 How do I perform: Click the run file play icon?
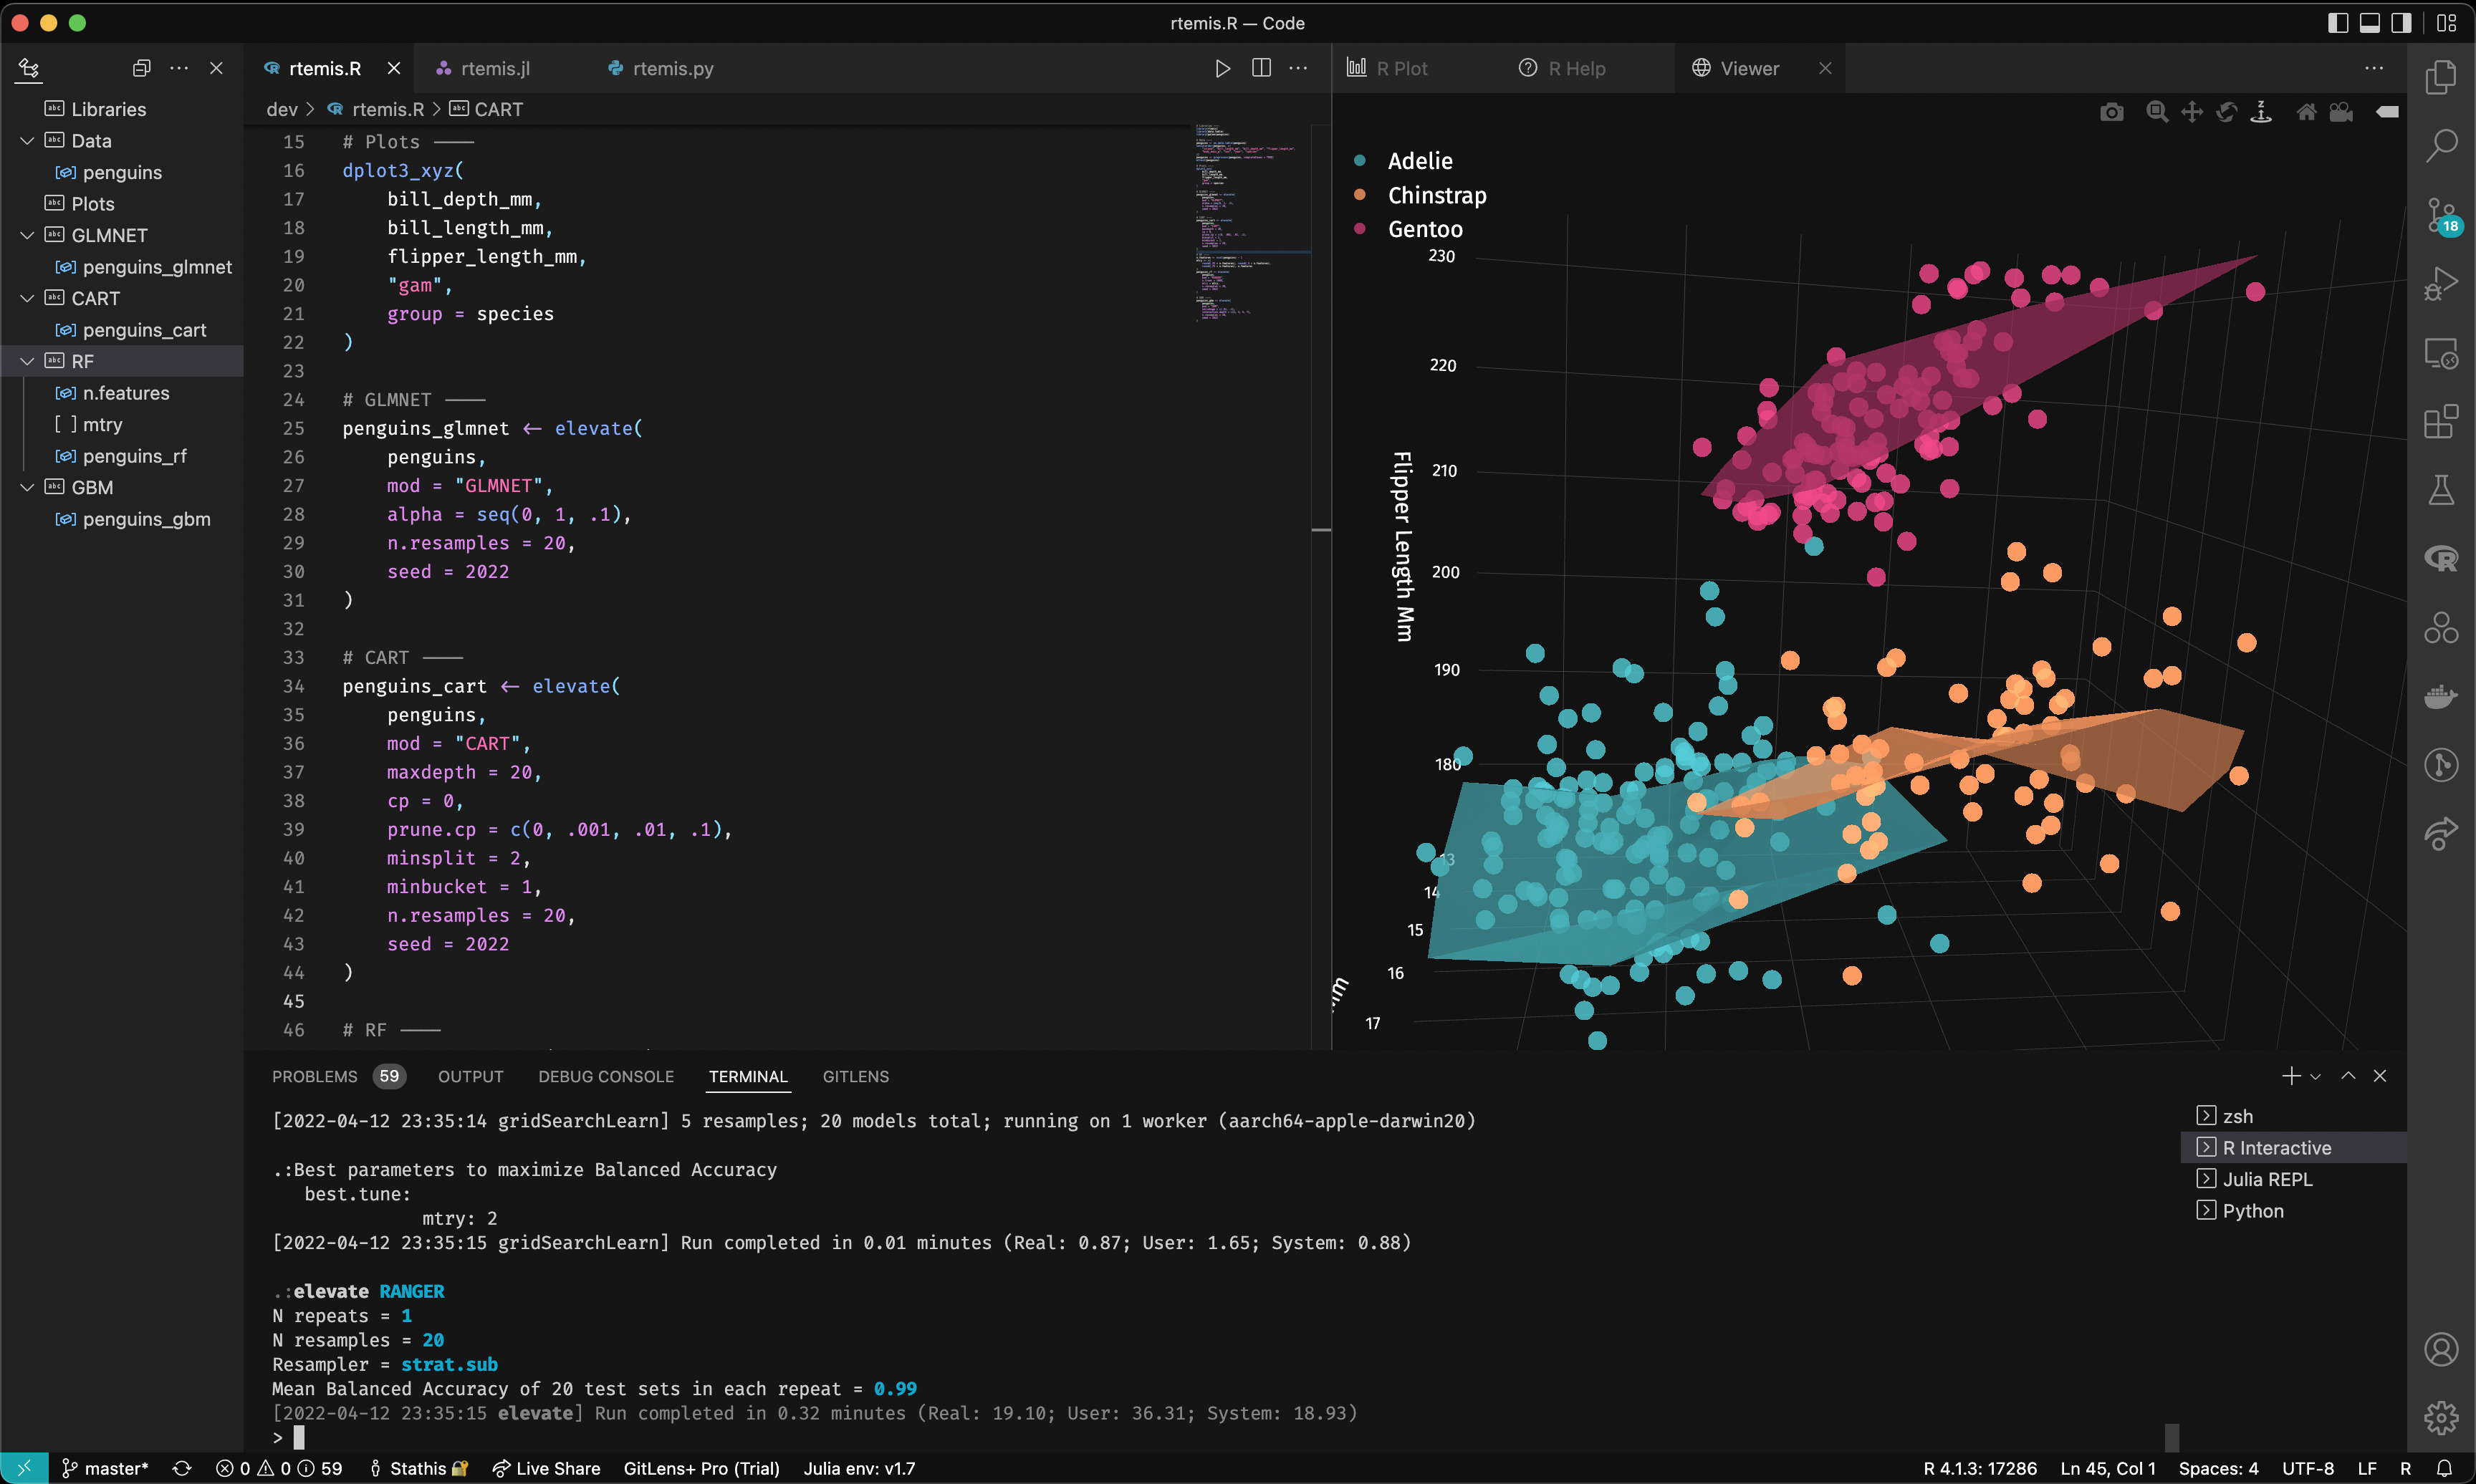1222,68
